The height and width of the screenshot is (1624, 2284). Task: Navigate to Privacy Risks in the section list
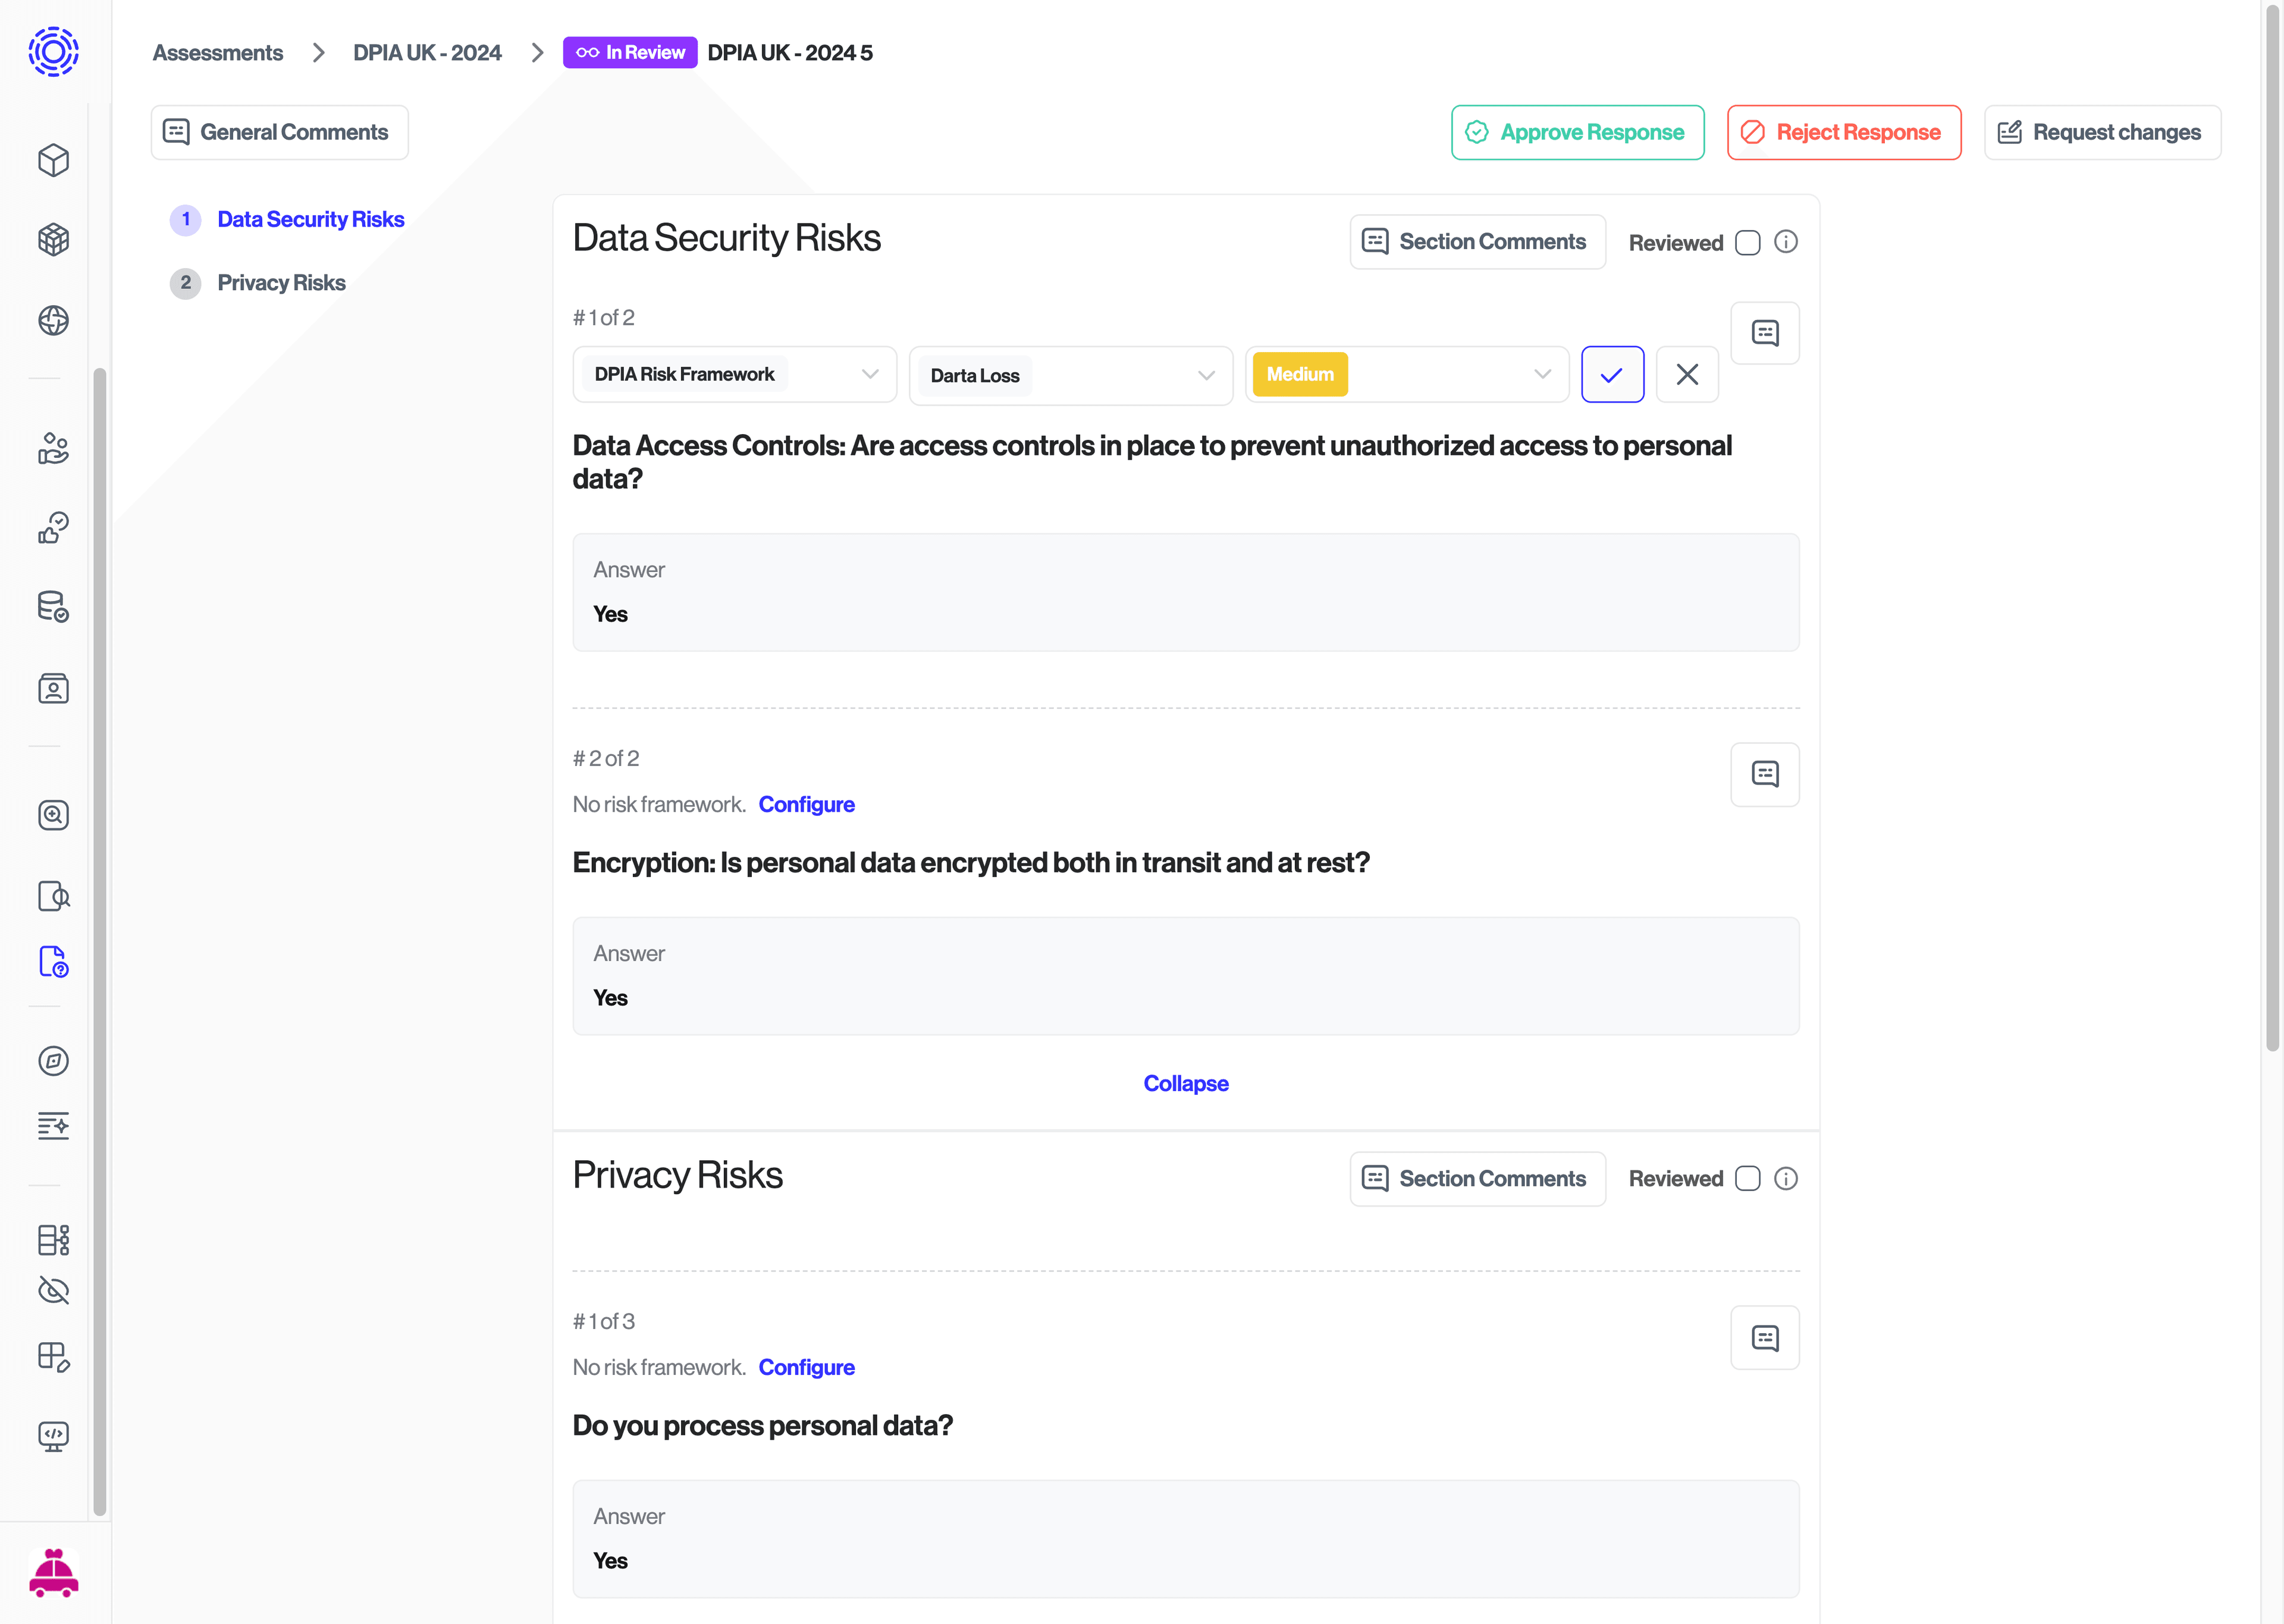[281, 283]
